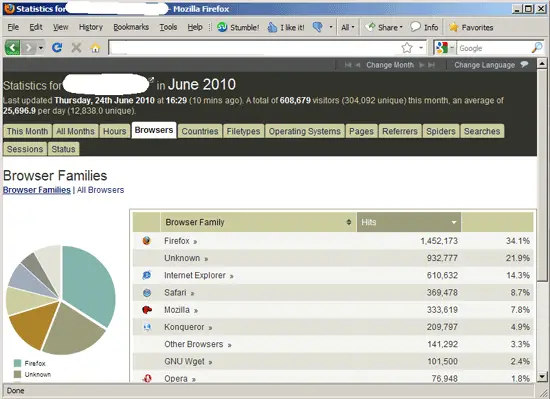Viewport: 550px width, 399px height.
Task: Reload the page with the refresh icon
Action: [x=57, y=48]
